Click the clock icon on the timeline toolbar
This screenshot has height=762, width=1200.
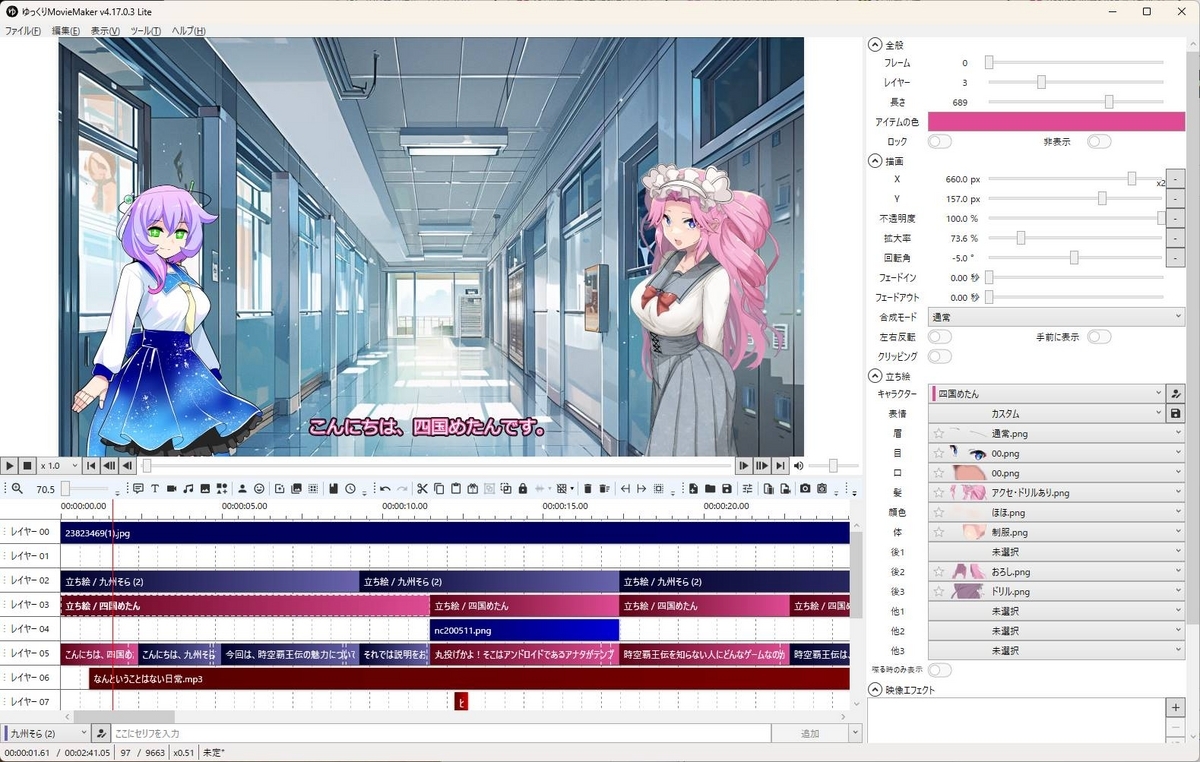[x=350, y=489]
